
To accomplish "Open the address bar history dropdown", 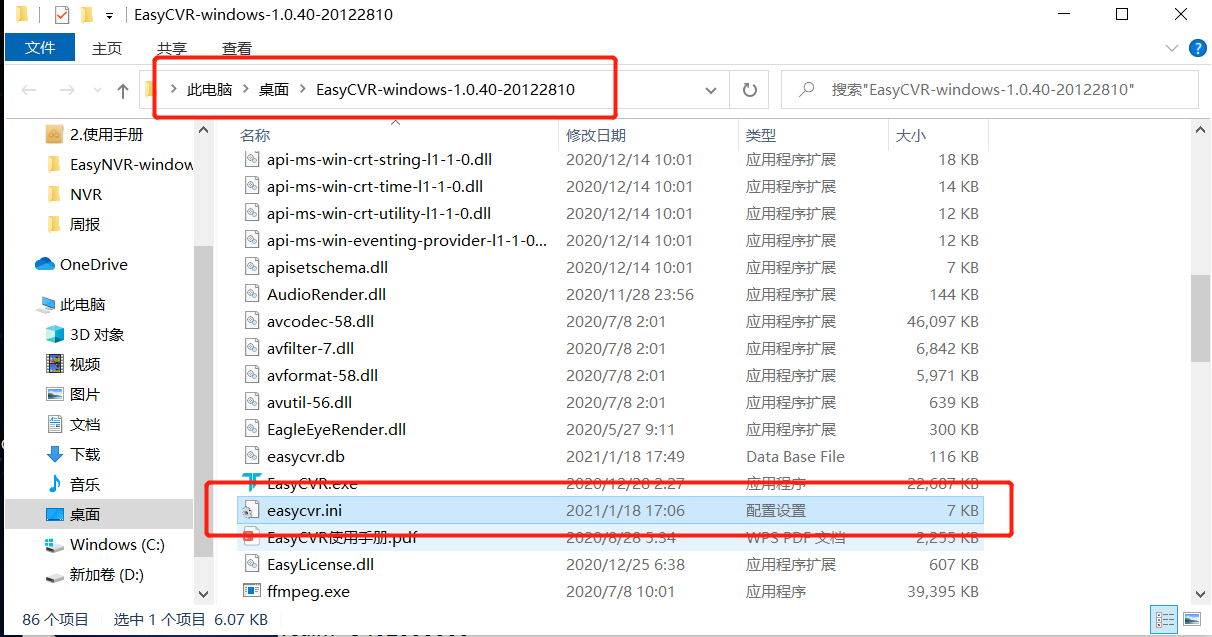I will tap(711, 90).
